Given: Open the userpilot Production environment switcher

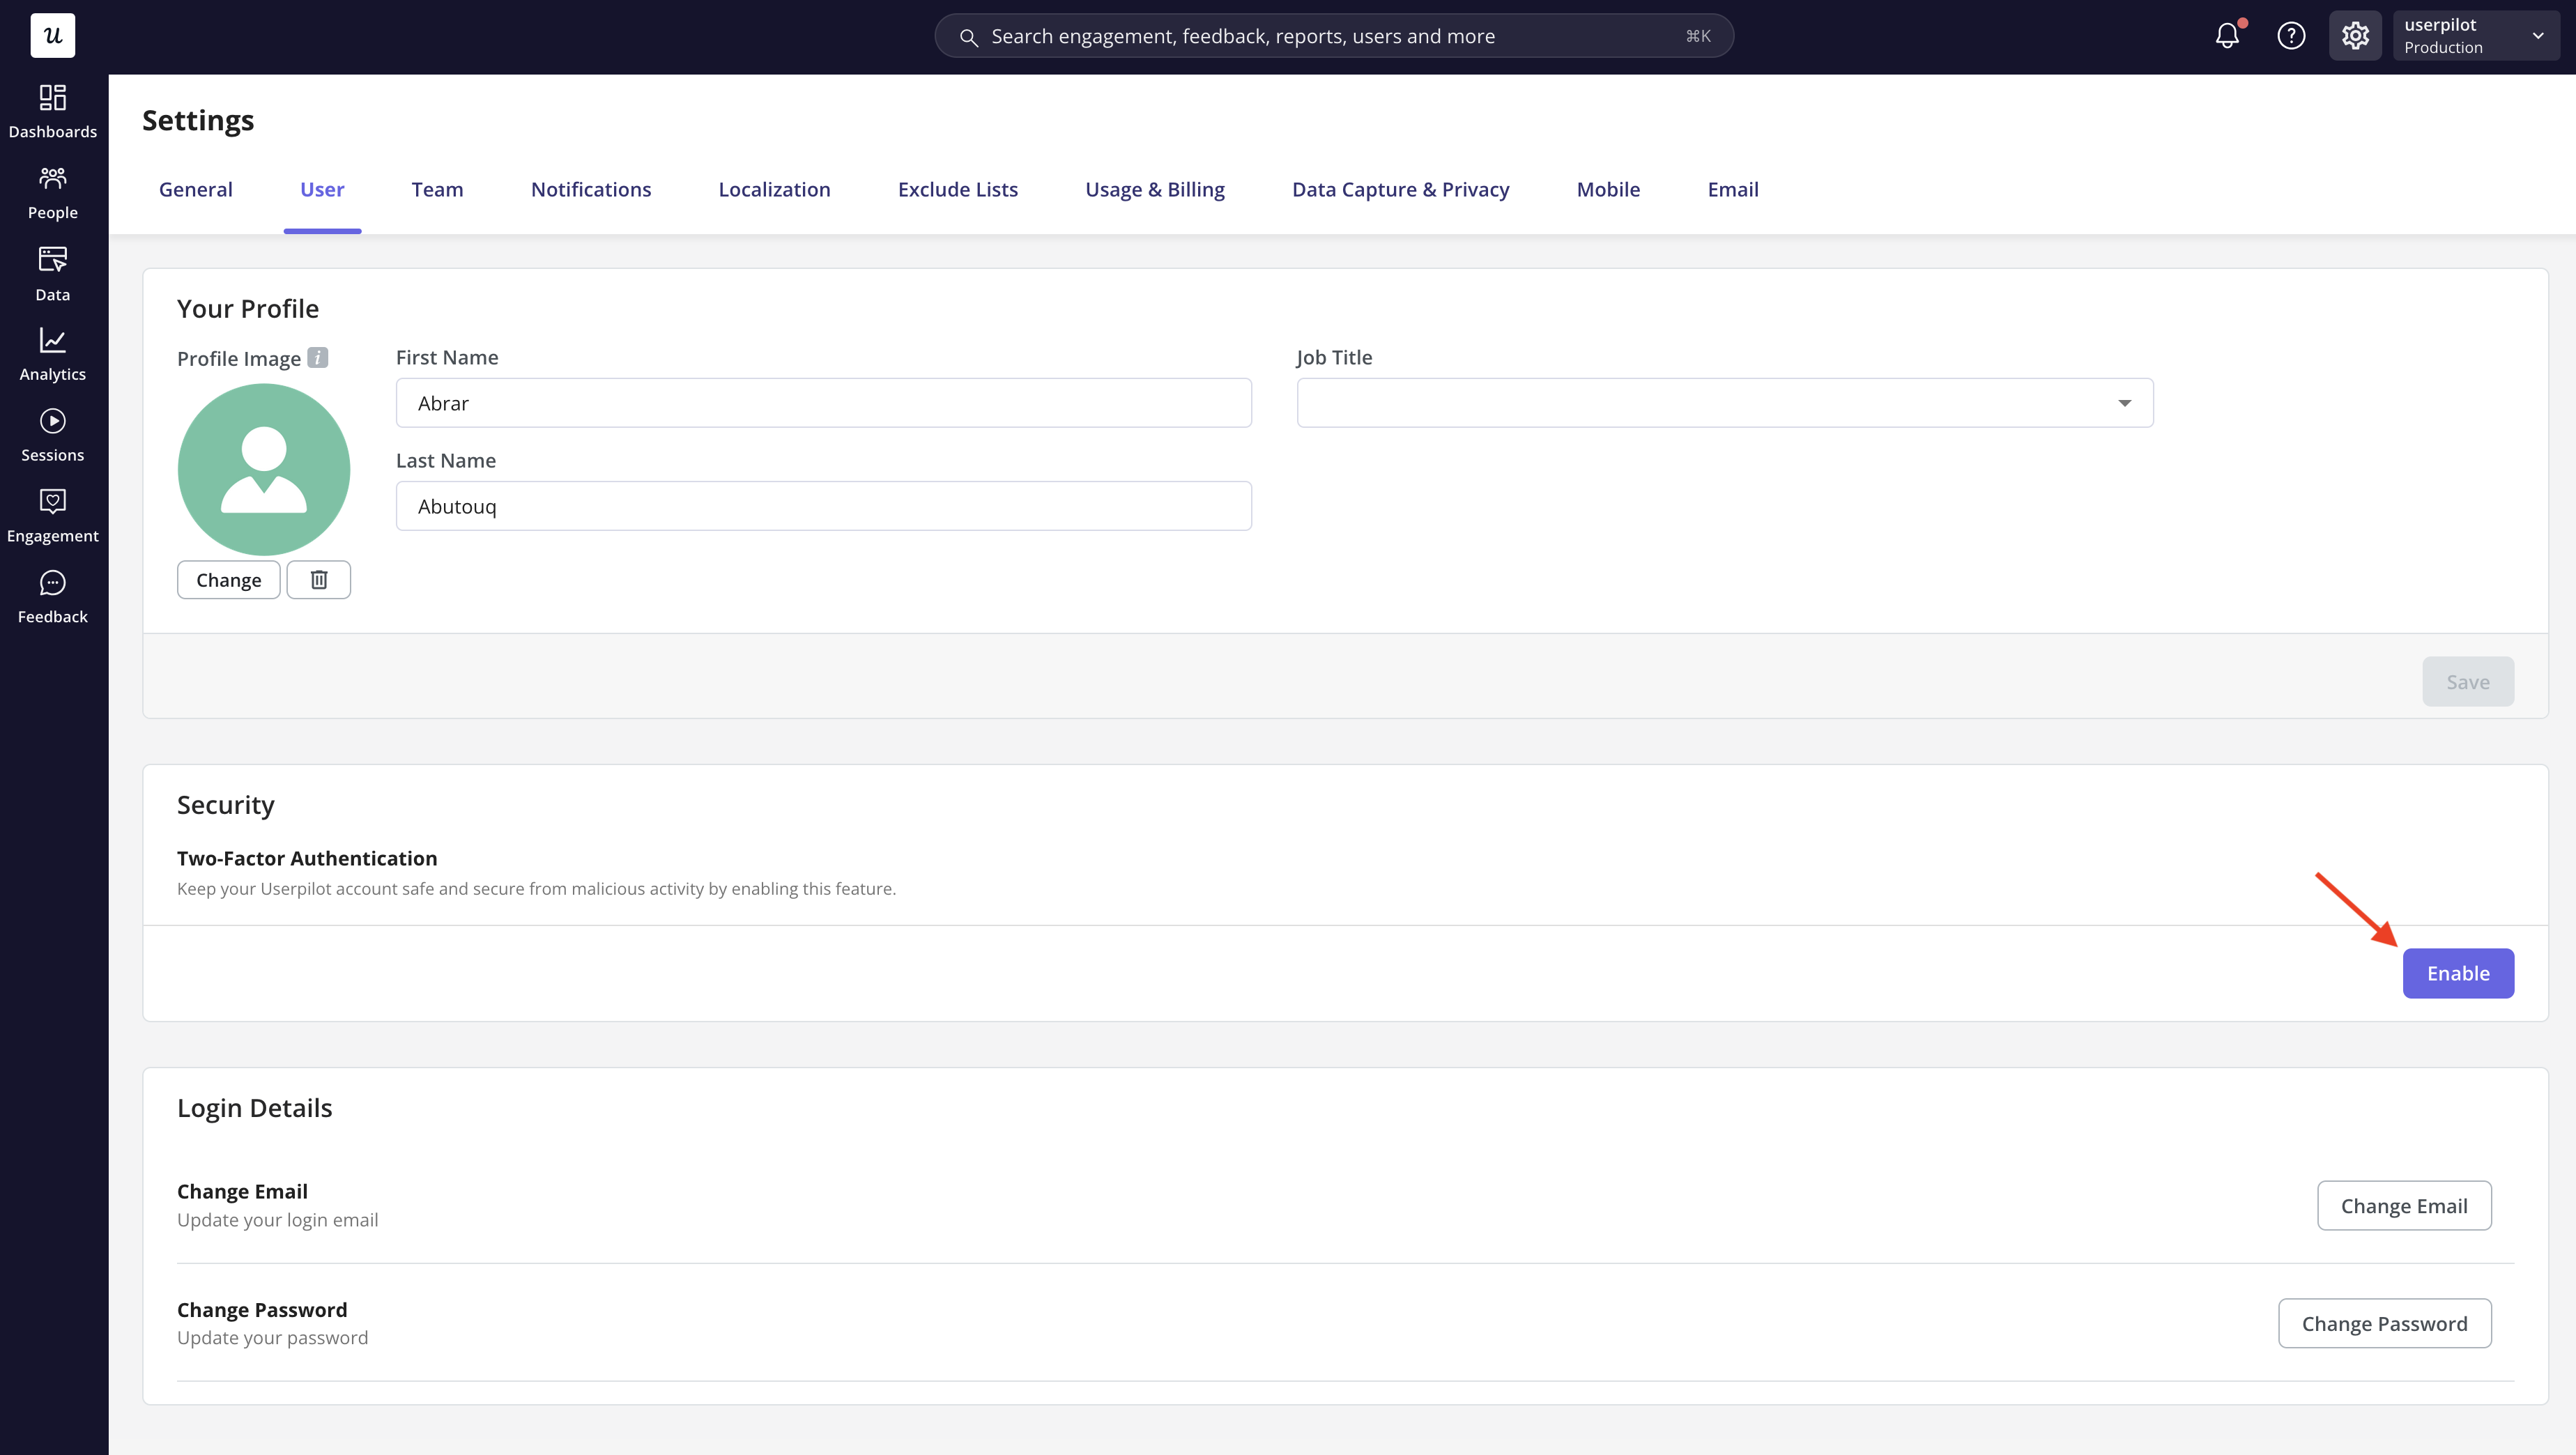Looking at the screenshot, I should point(2474,36).
